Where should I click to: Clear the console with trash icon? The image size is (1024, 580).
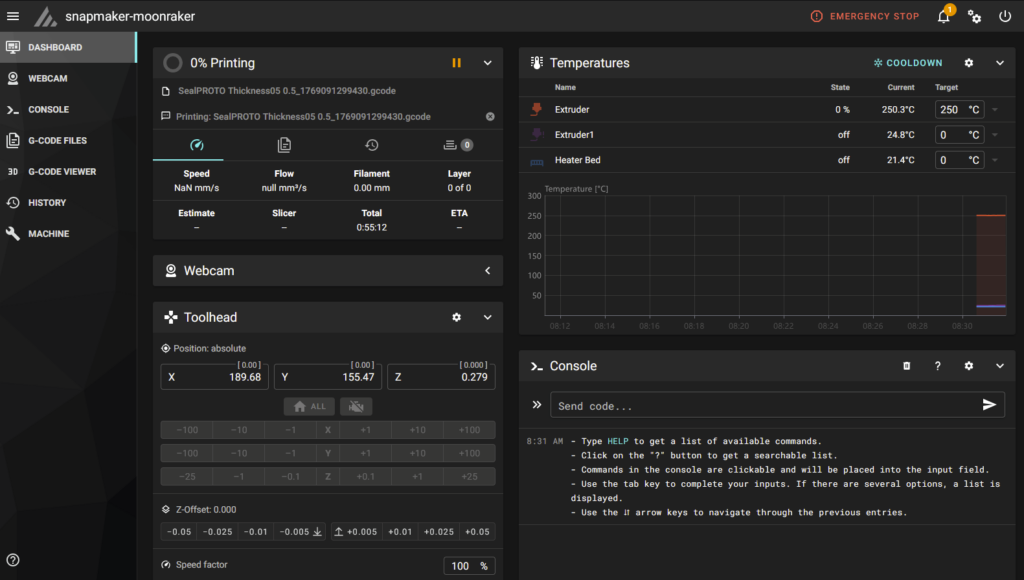[907, 366]
